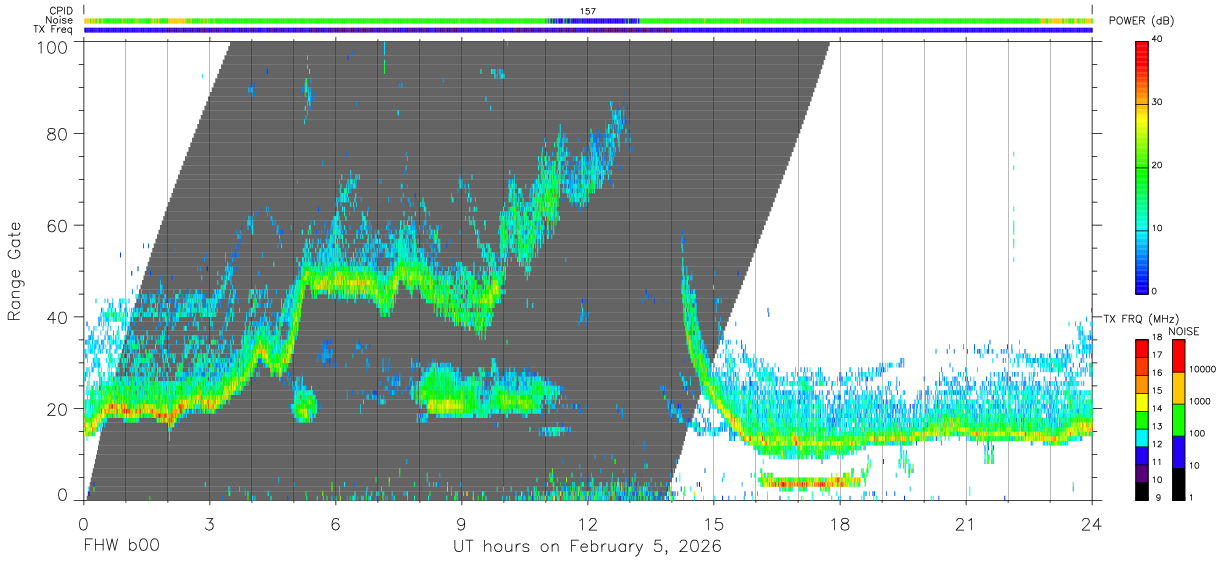Click the 12 label on the frequency scale
The height and width of the screenshot is (567, 1228).
click(1157, 444)
